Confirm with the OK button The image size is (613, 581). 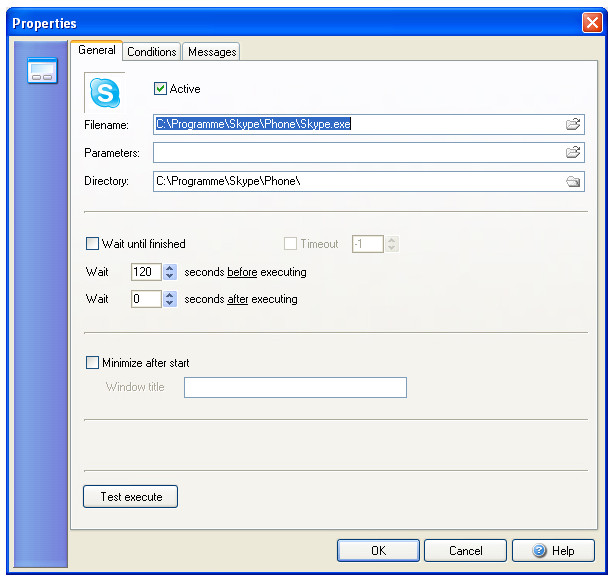pyautogui.click(x=378, y=551)
